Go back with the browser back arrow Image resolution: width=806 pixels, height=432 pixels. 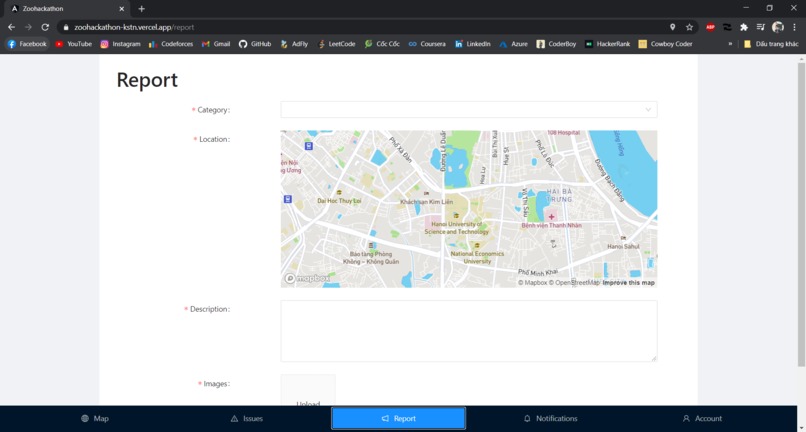[x=11, y=27]
